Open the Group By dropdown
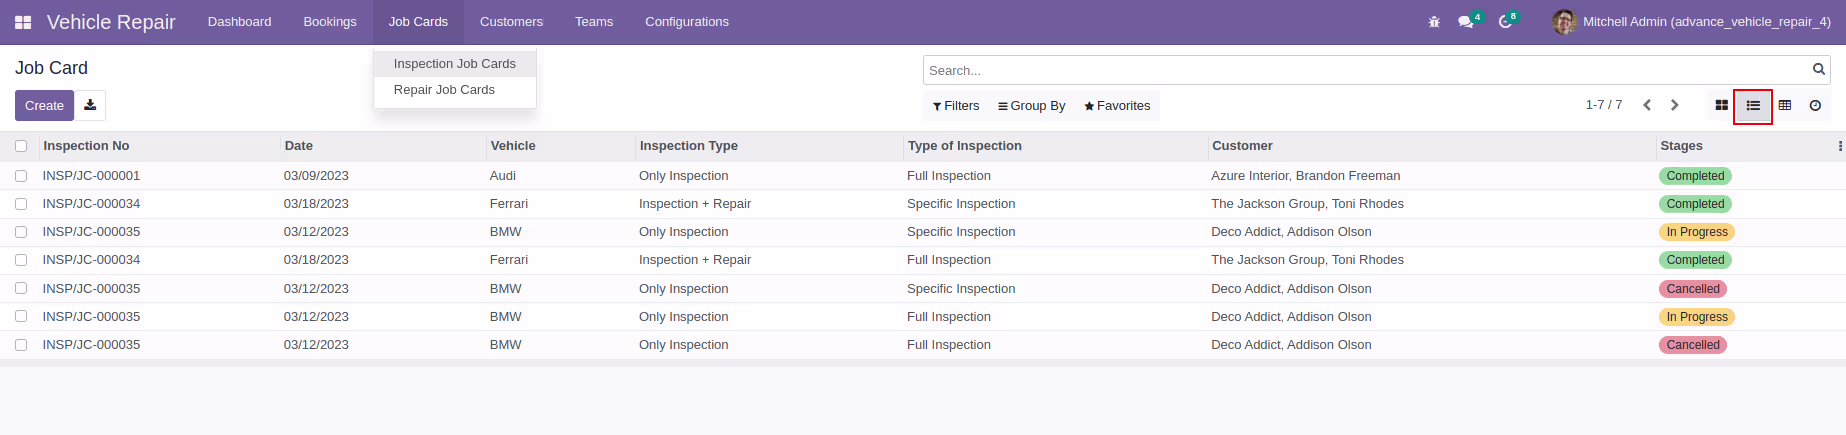This screenshot has width=1846, height=435. click(1032, 106)
